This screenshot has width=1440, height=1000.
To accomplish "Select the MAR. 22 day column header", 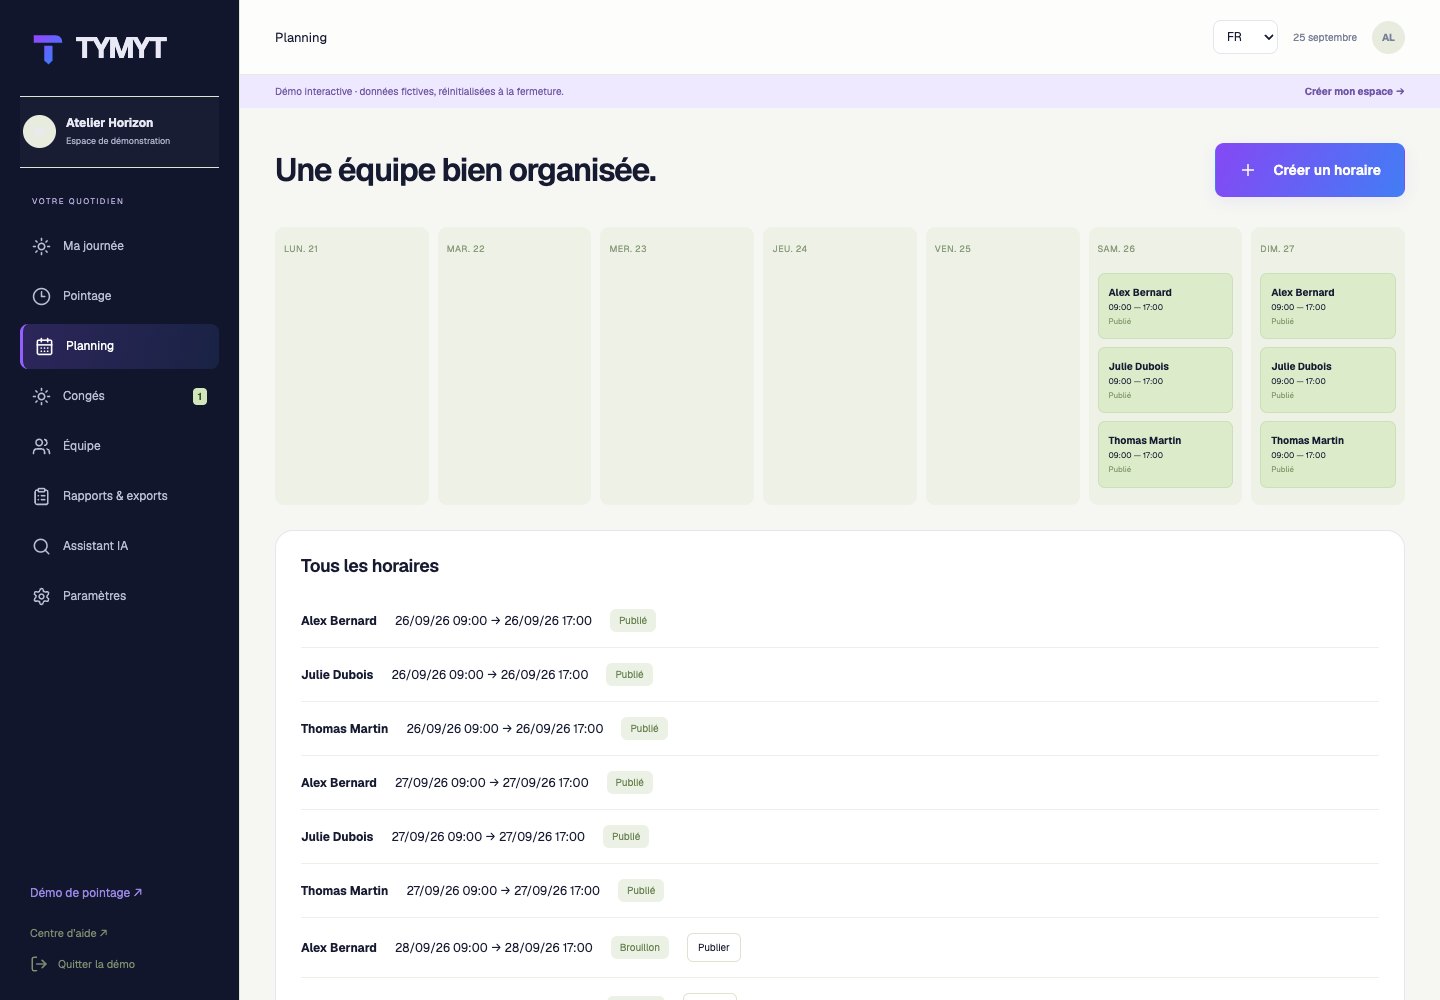I will (465, 249).
